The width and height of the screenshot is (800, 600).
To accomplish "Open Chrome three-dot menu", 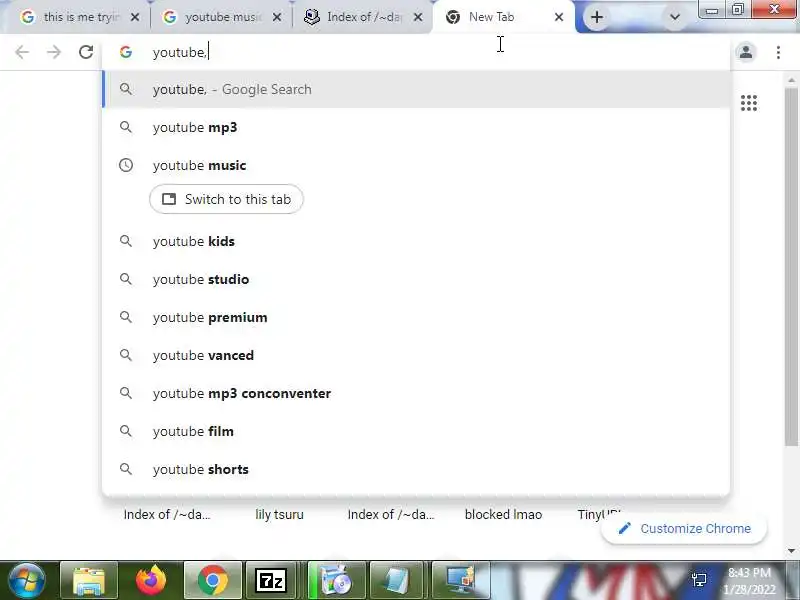I will tap(778, 52).
